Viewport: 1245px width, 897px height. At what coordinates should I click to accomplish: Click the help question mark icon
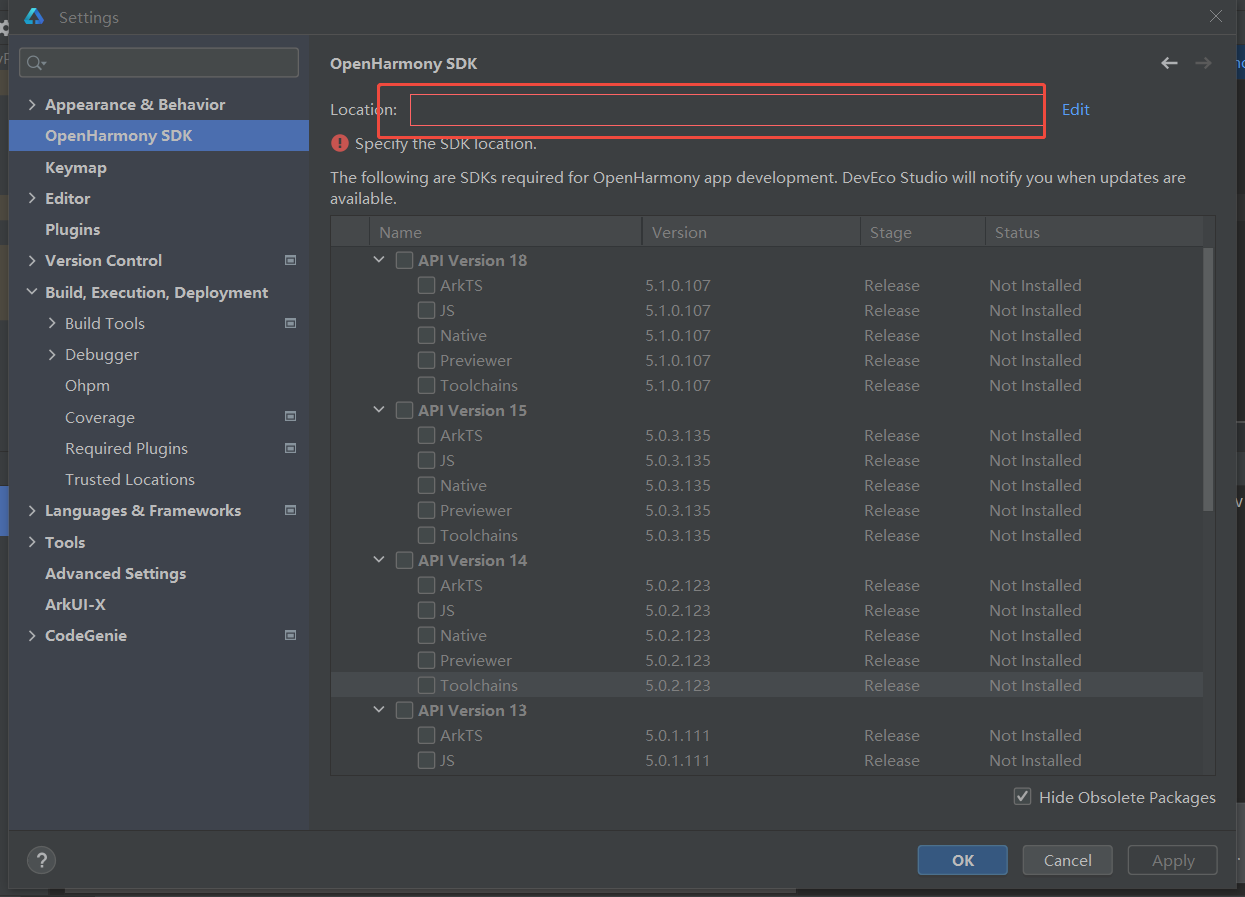[x=41, y=860]
